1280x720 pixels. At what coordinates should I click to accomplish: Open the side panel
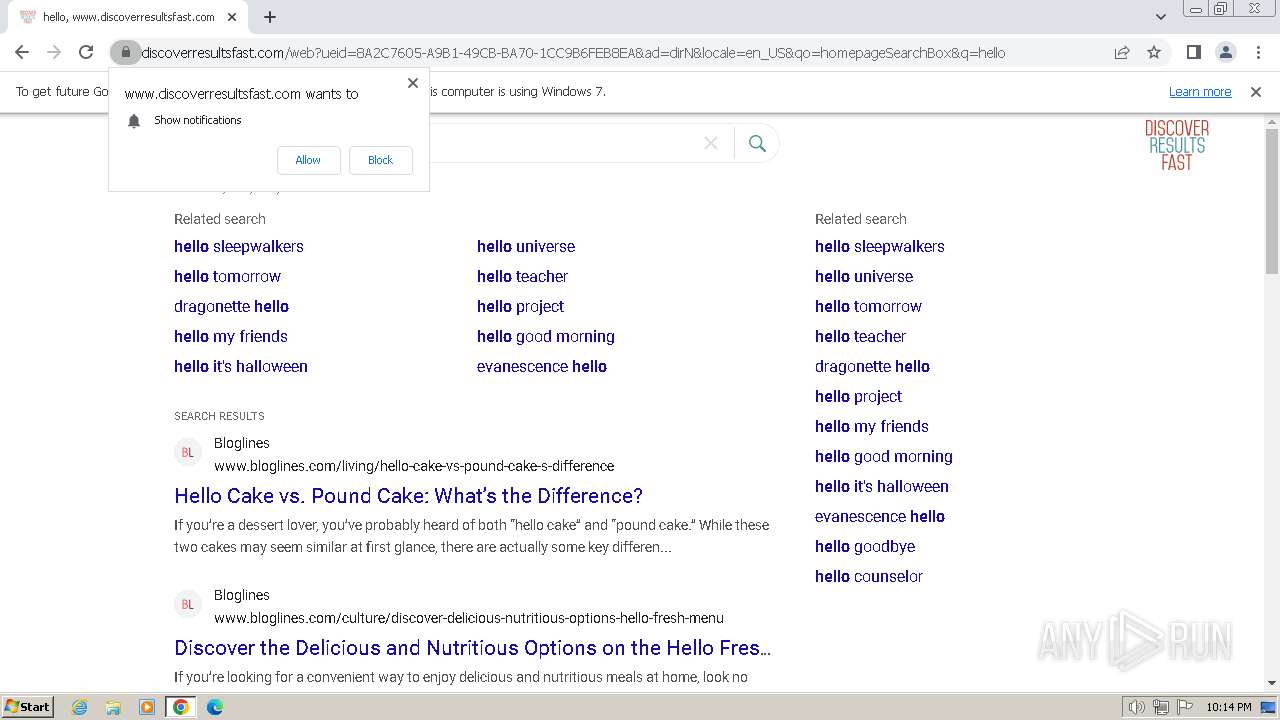tap(1193, 52)
